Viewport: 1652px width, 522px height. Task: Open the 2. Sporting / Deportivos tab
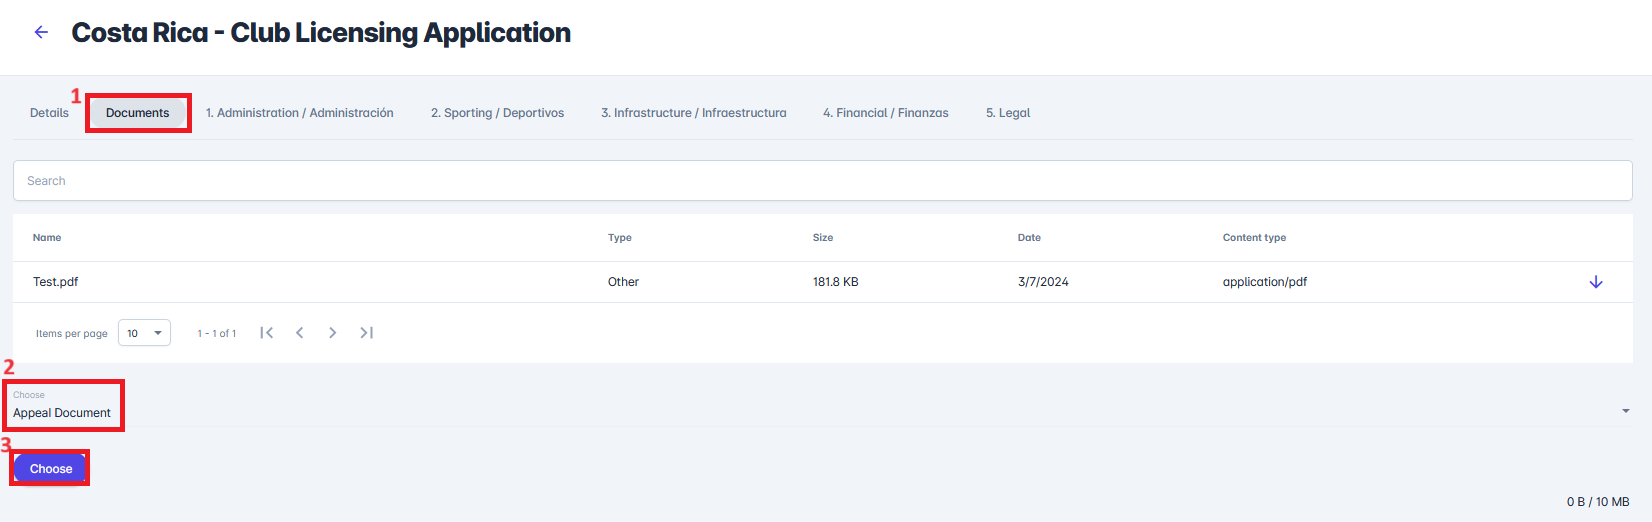click(497, 113)
